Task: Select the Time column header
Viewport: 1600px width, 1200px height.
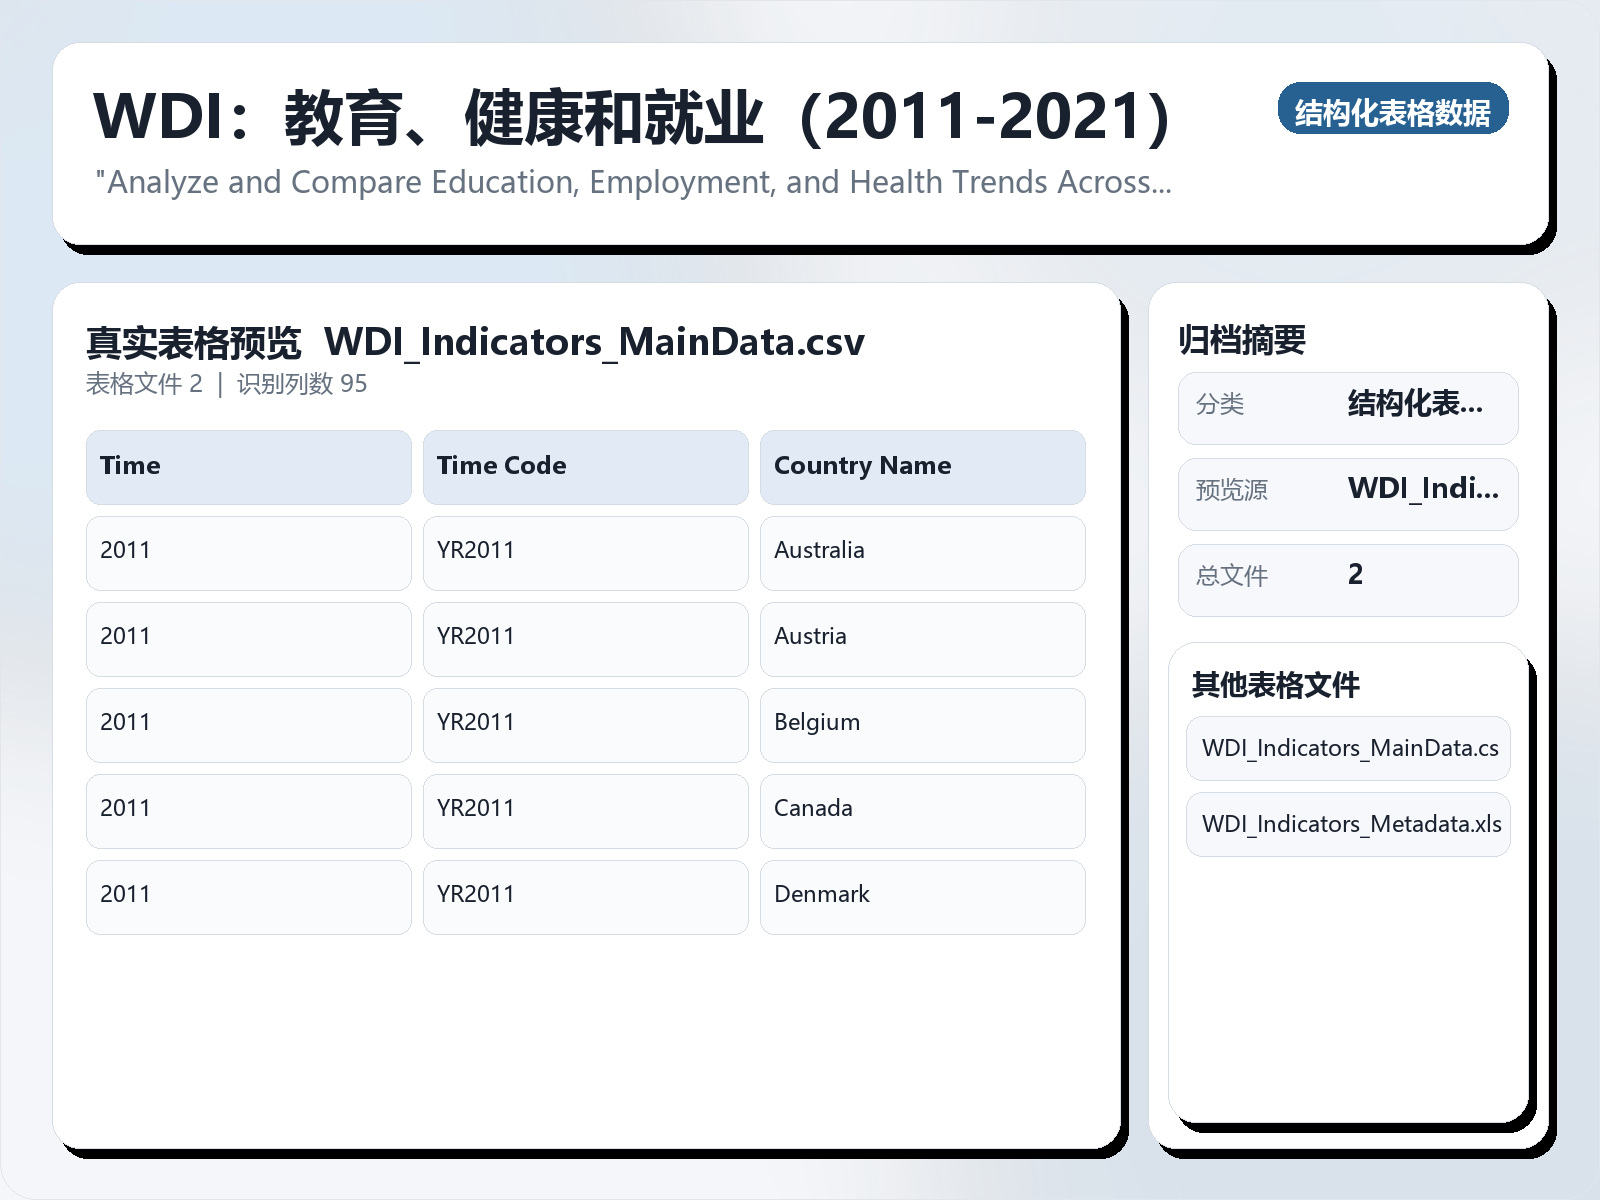Action: point(248,466)
